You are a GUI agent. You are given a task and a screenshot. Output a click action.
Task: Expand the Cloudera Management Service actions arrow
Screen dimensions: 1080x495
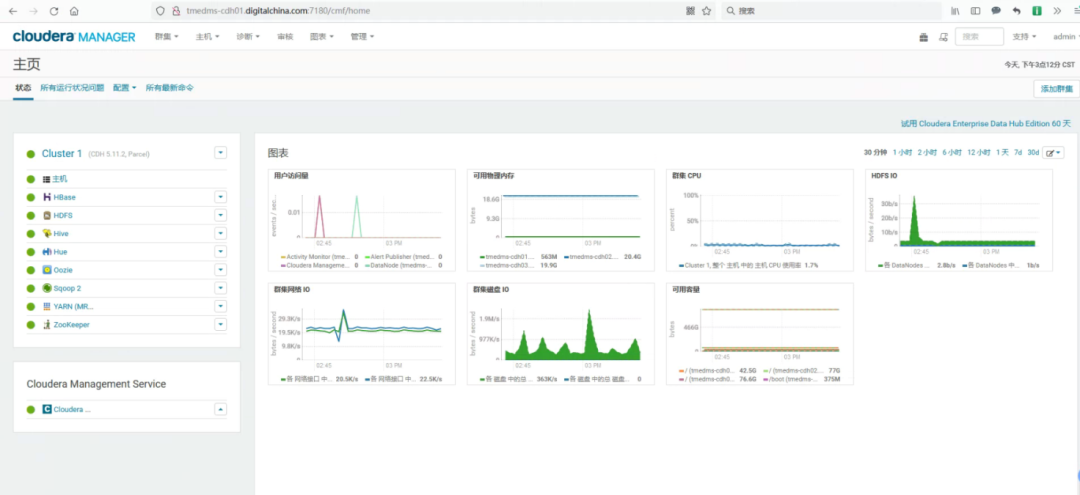[x=221, y=409]
